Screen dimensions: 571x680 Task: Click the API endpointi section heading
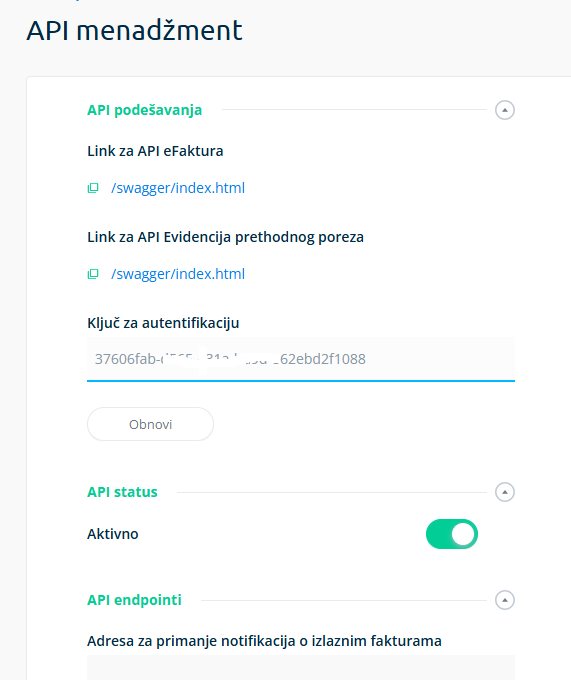[x=134, y=600]
